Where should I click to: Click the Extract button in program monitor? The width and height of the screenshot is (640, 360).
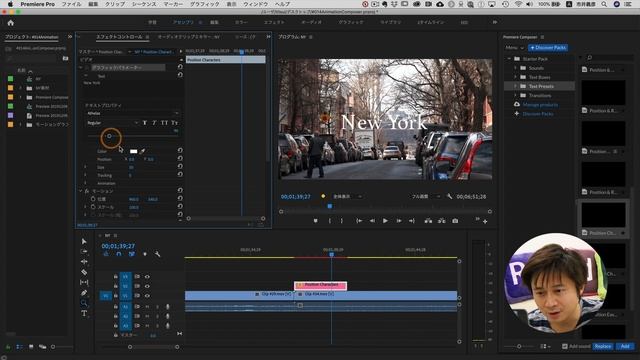point(442,221)
